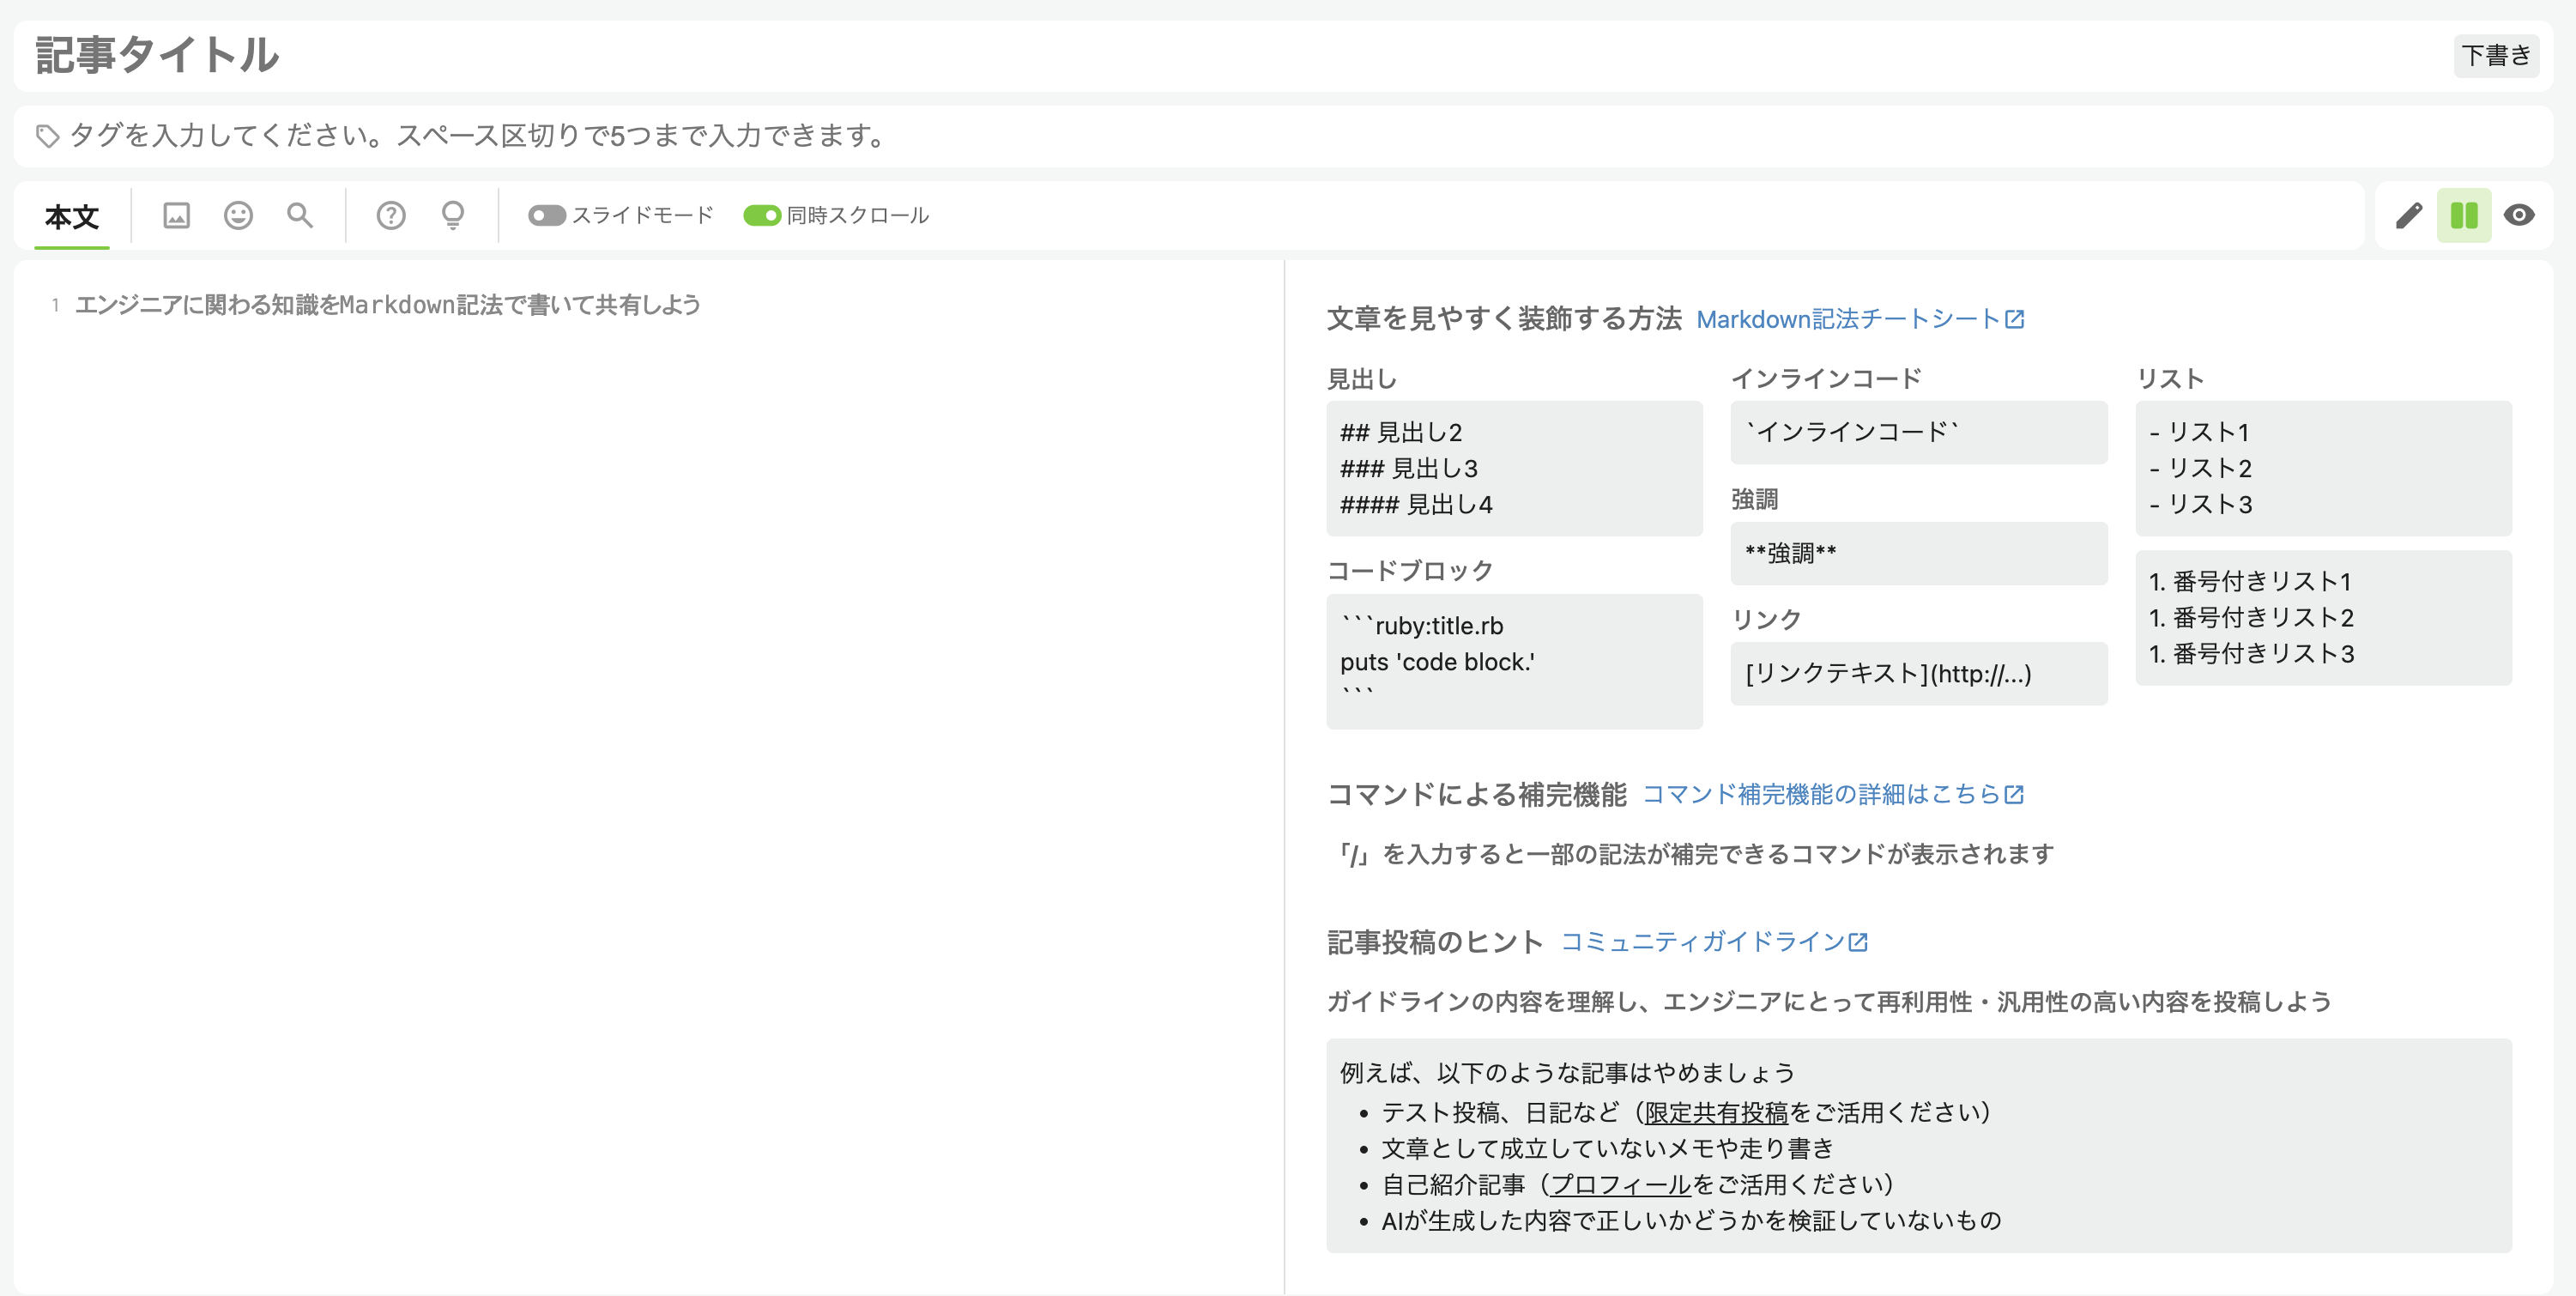Disable 同時スクロール toggle

pos(762,214)
